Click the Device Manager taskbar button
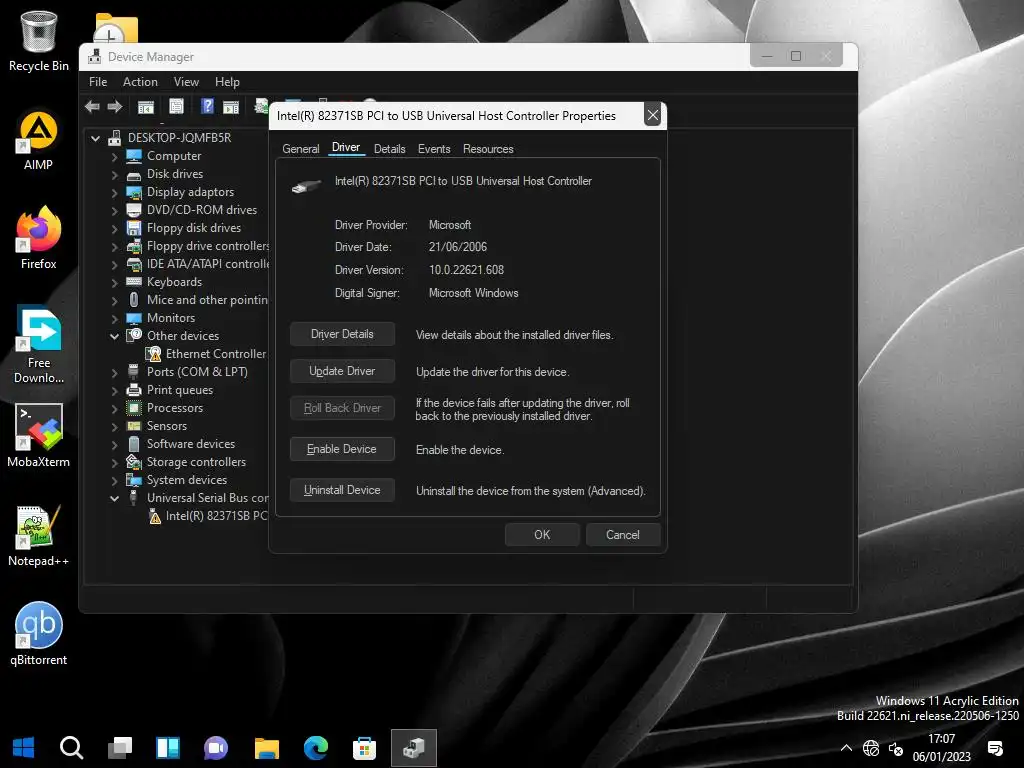Image resolution: width=1024 pixels, height=768 pixels. tap(413, 748)
